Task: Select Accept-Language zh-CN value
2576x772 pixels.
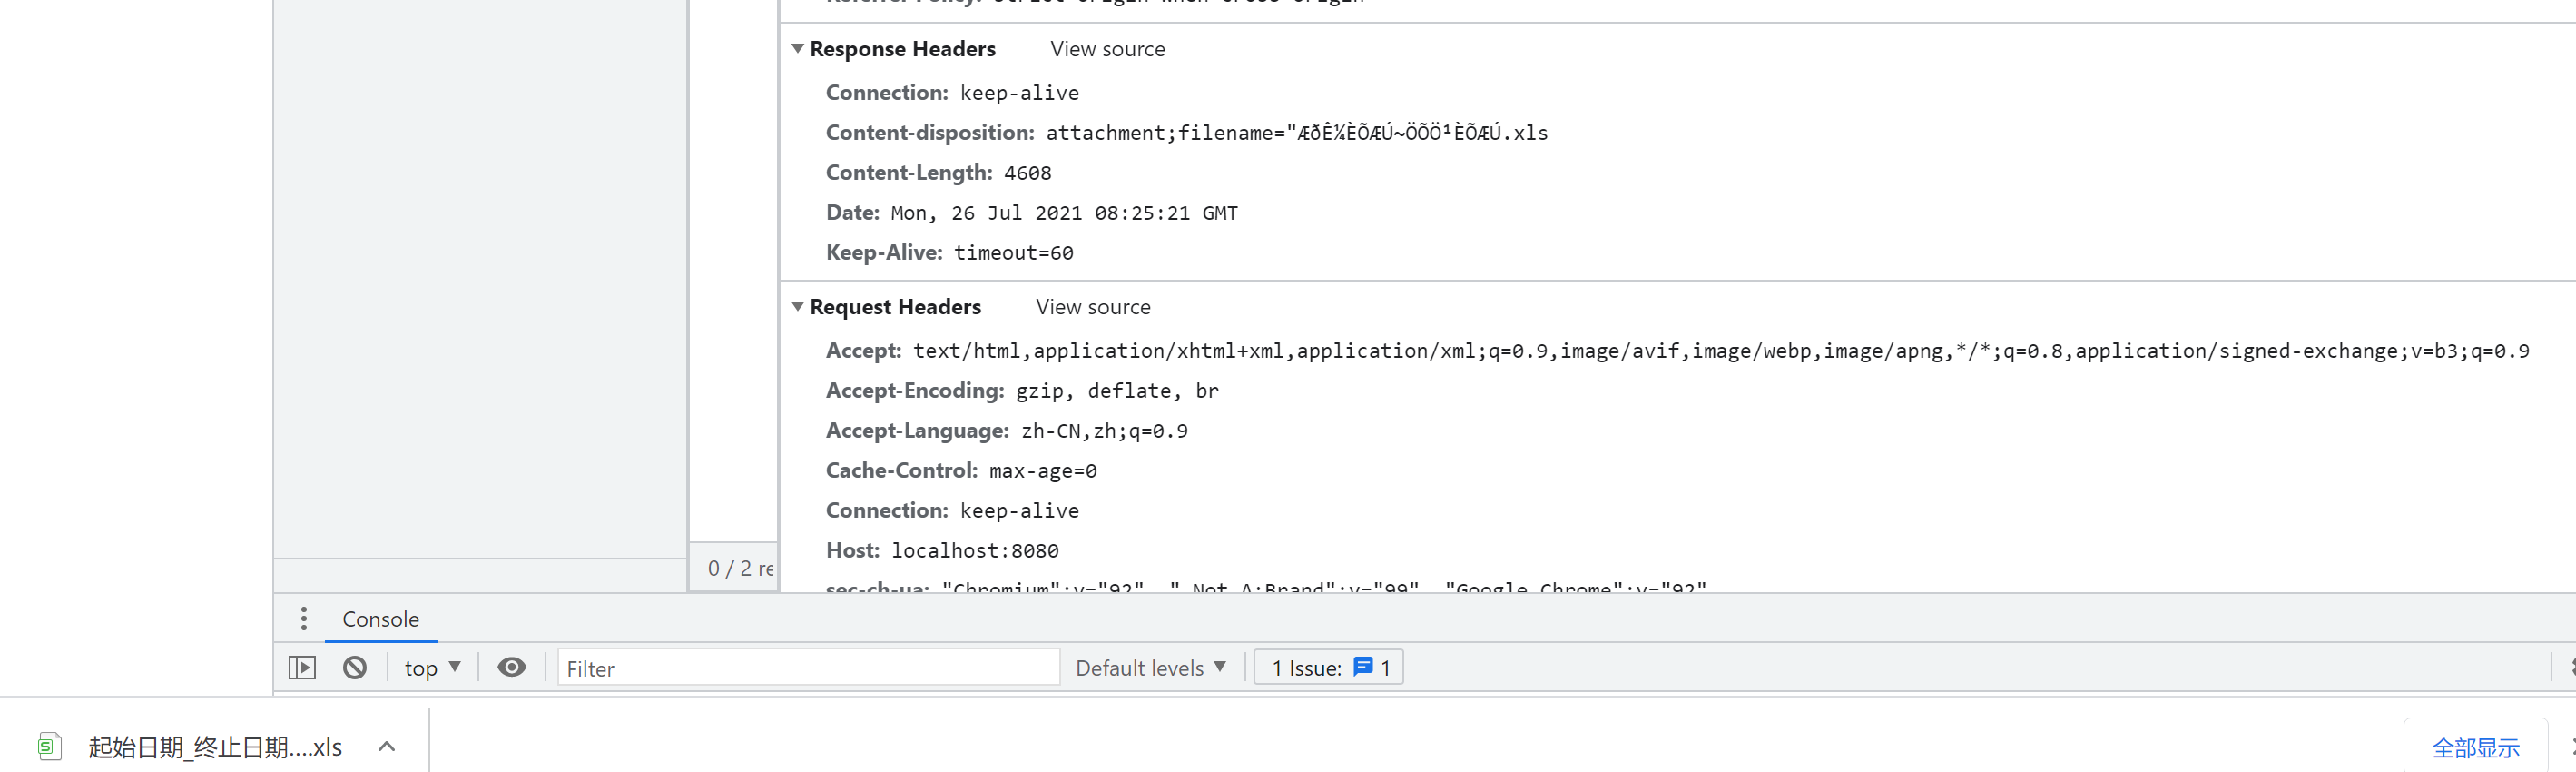Action: point(1104,431)
